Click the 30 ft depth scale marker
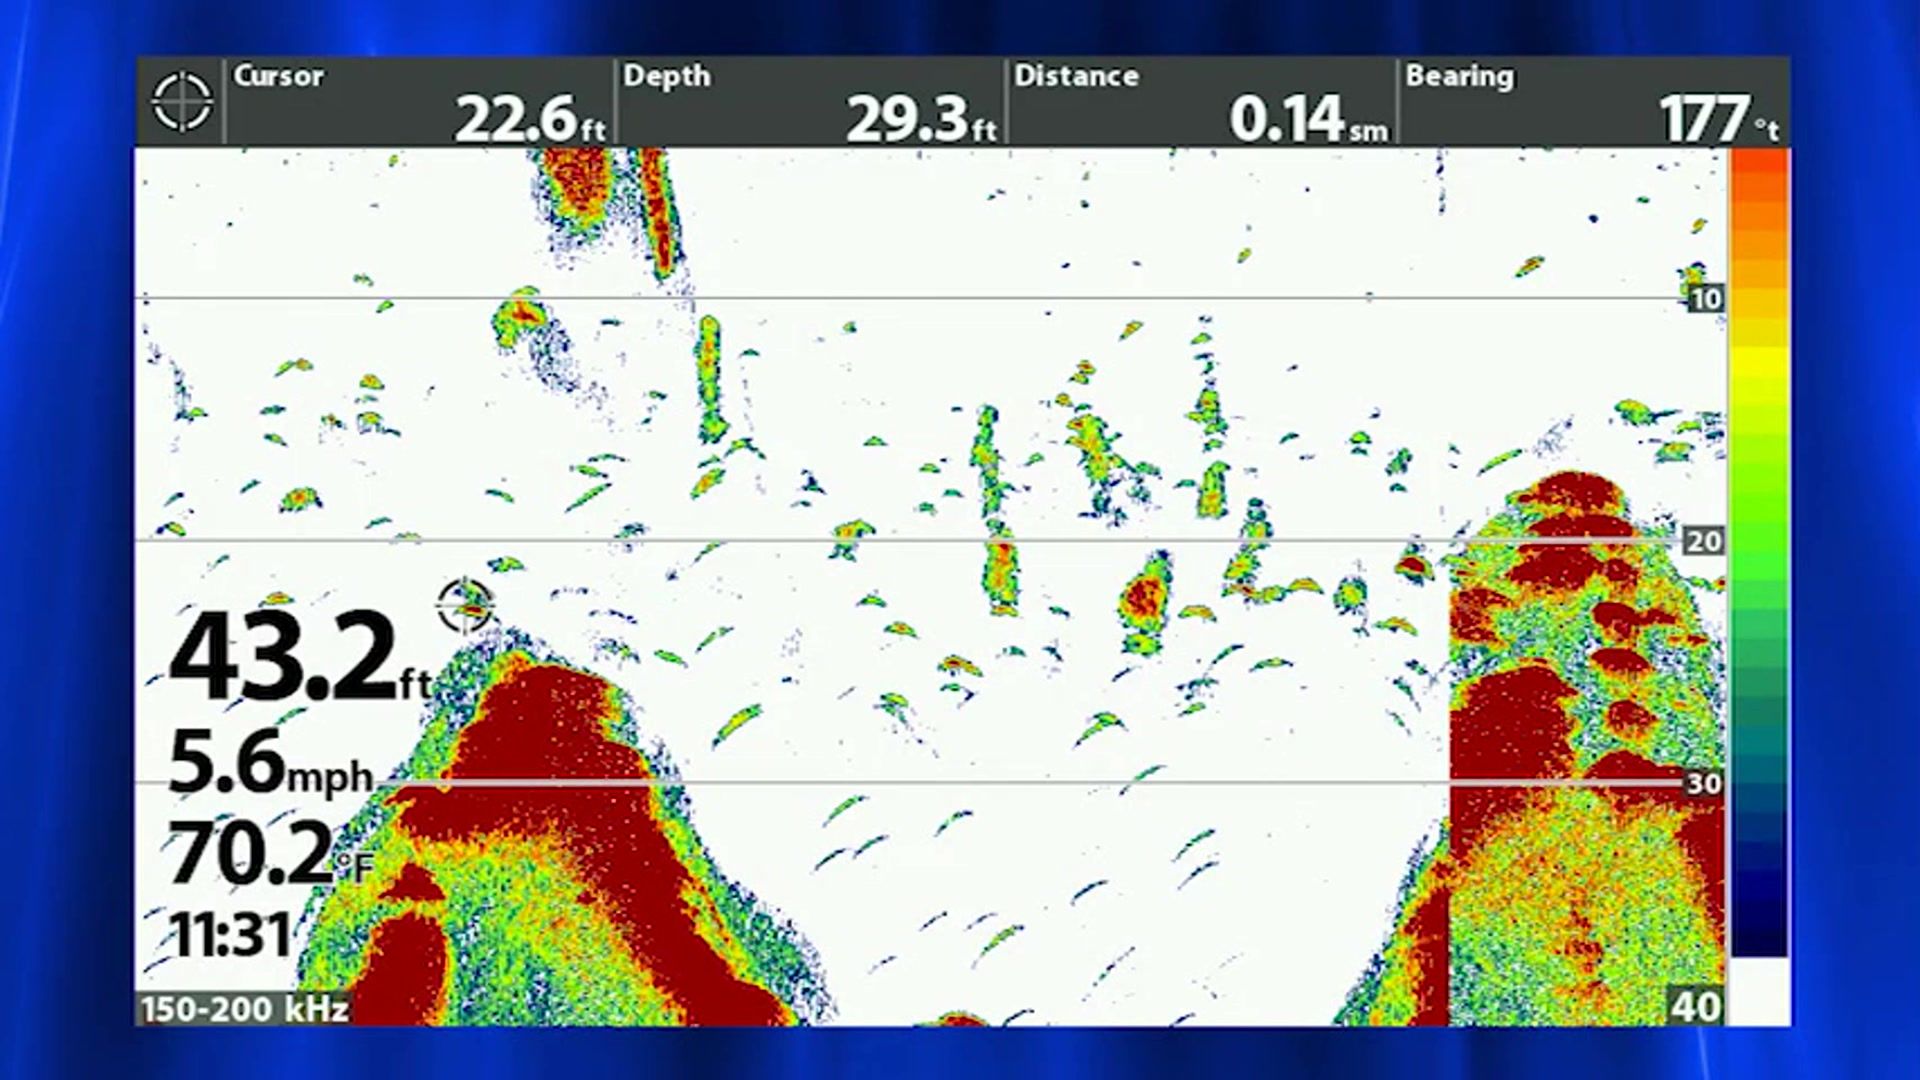This screenshot has height=1080, width=1920. (x=1703, y=783)
